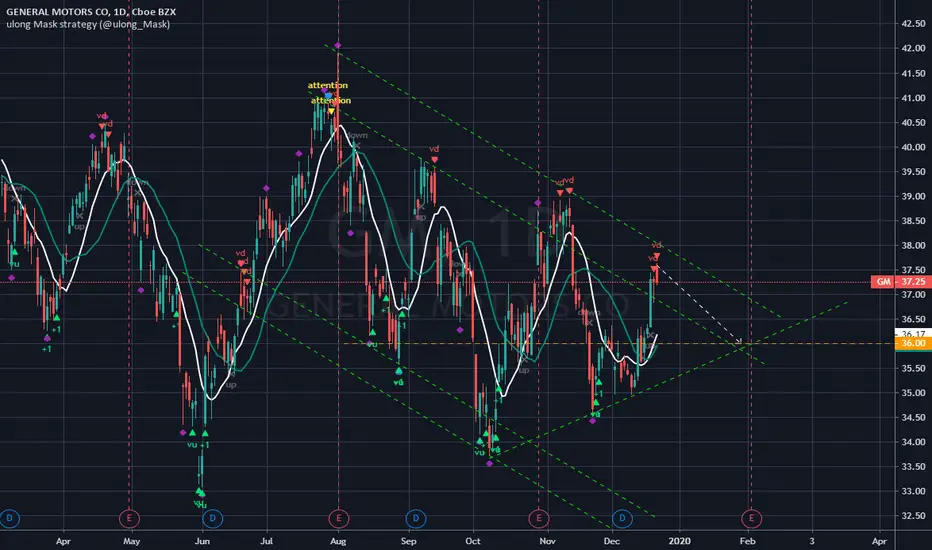Click the 41.00 price axis value
This screenshot has height=550, width=932.
pos(914,98)
